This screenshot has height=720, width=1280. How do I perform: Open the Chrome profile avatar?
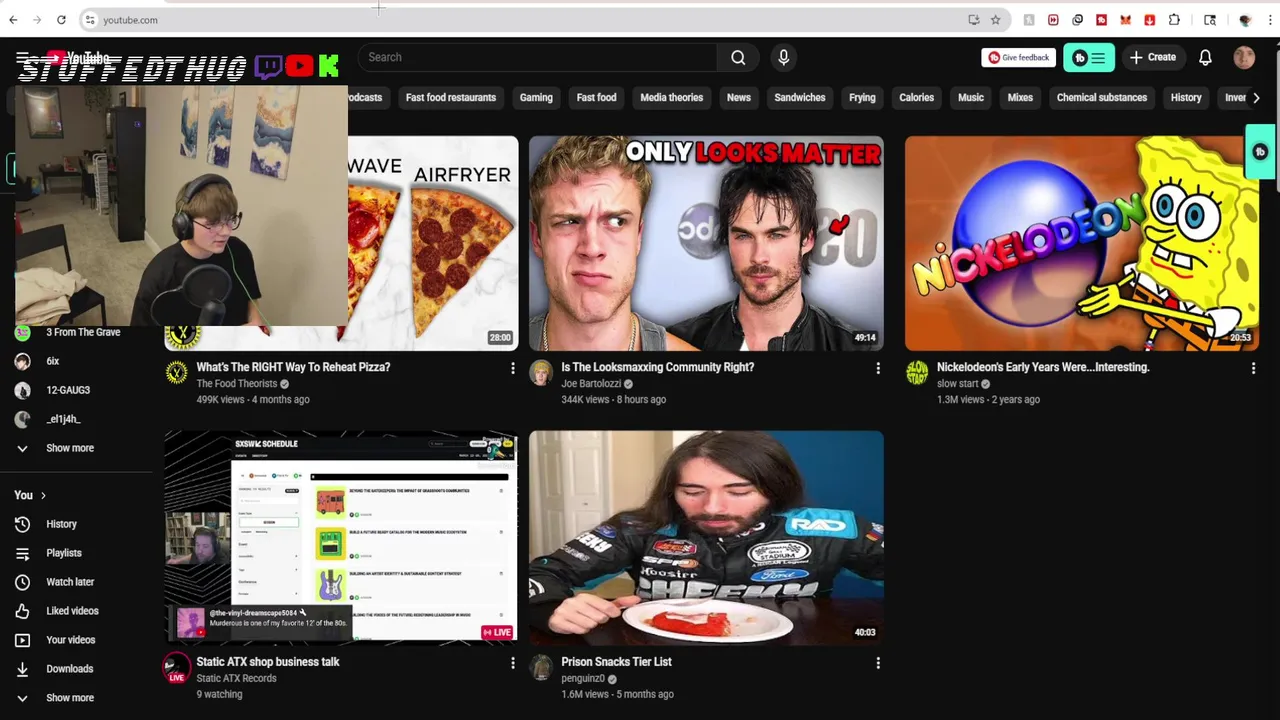click(x=1245, y=20)
